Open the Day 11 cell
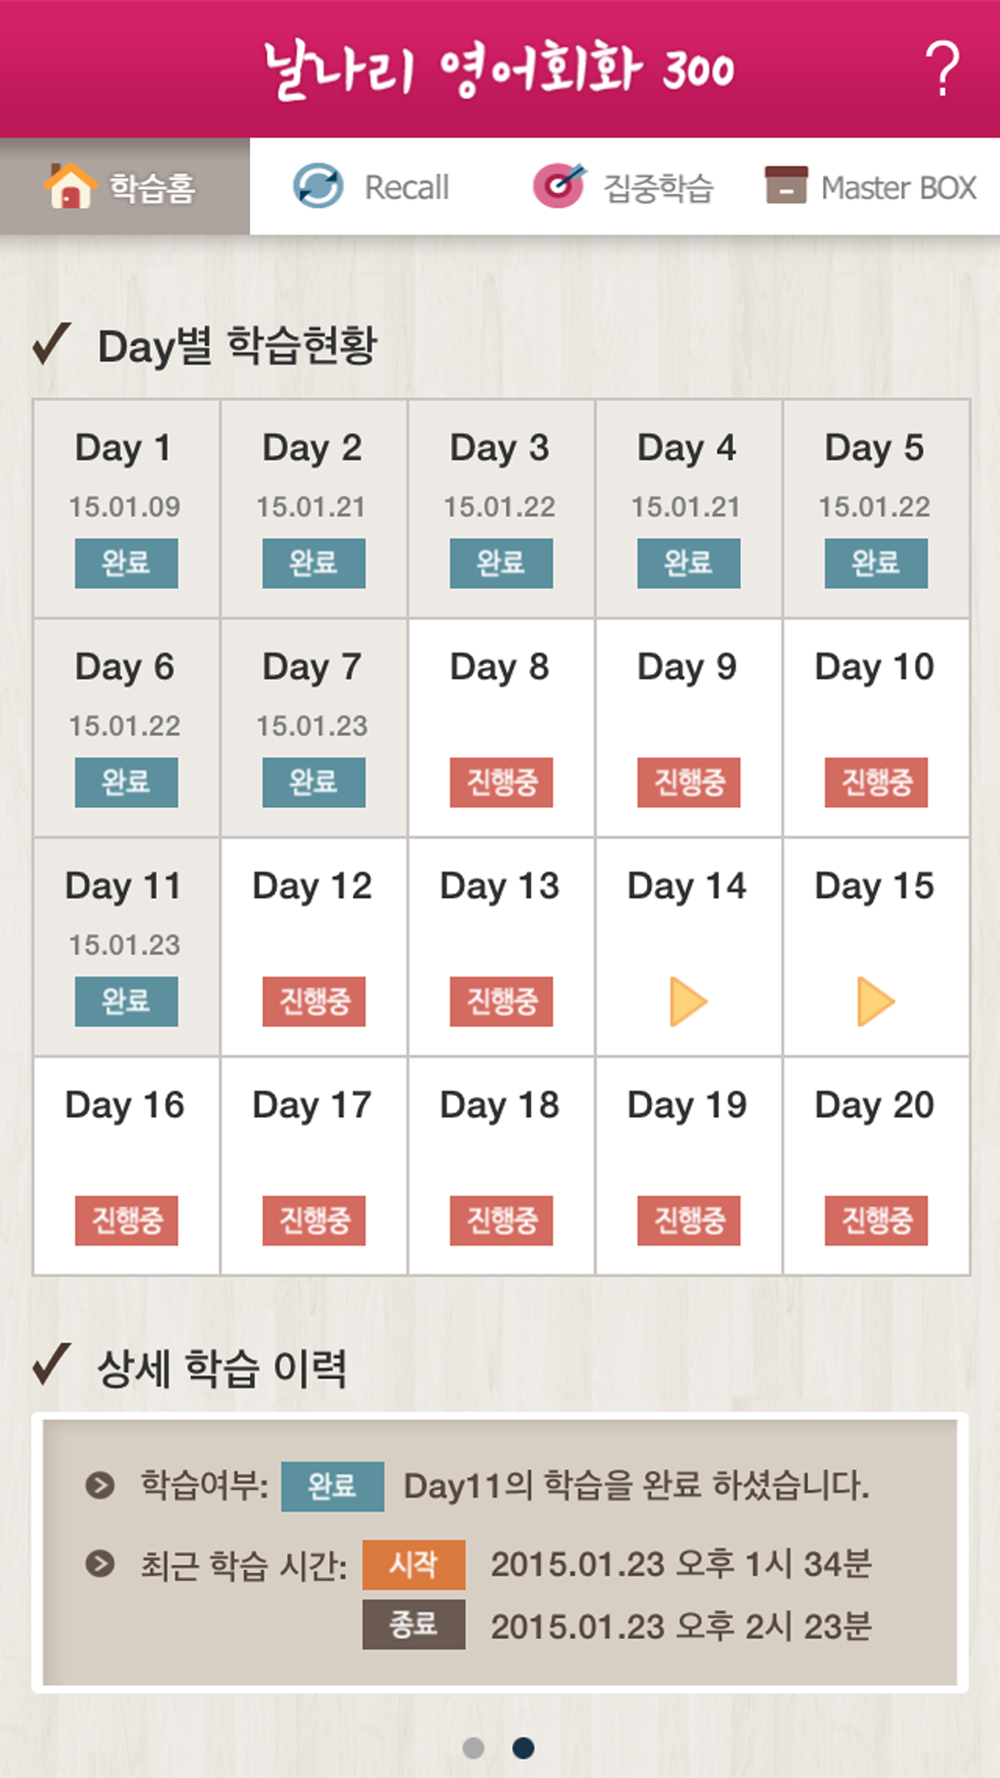 [x=126, y=944]
